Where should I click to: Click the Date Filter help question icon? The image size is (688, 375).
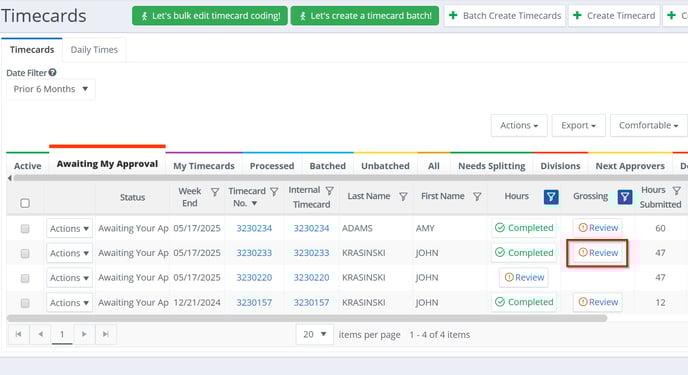click(53, 72)
